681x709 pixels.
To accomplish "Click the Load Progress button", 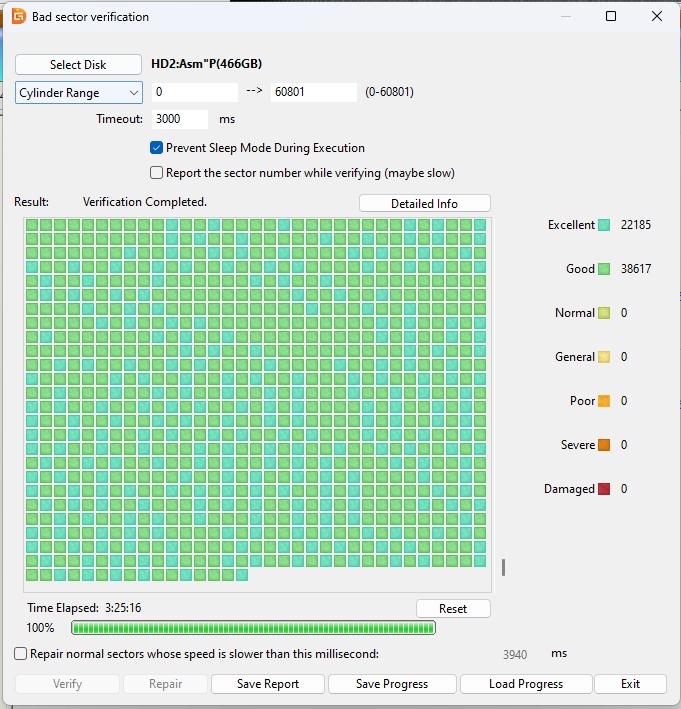I will (525, 684).
